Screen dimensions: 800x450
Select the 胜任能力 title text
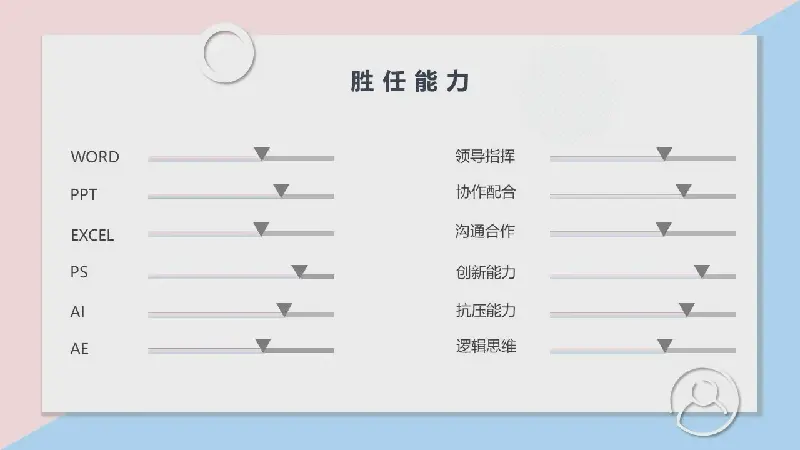pos(410,81)
